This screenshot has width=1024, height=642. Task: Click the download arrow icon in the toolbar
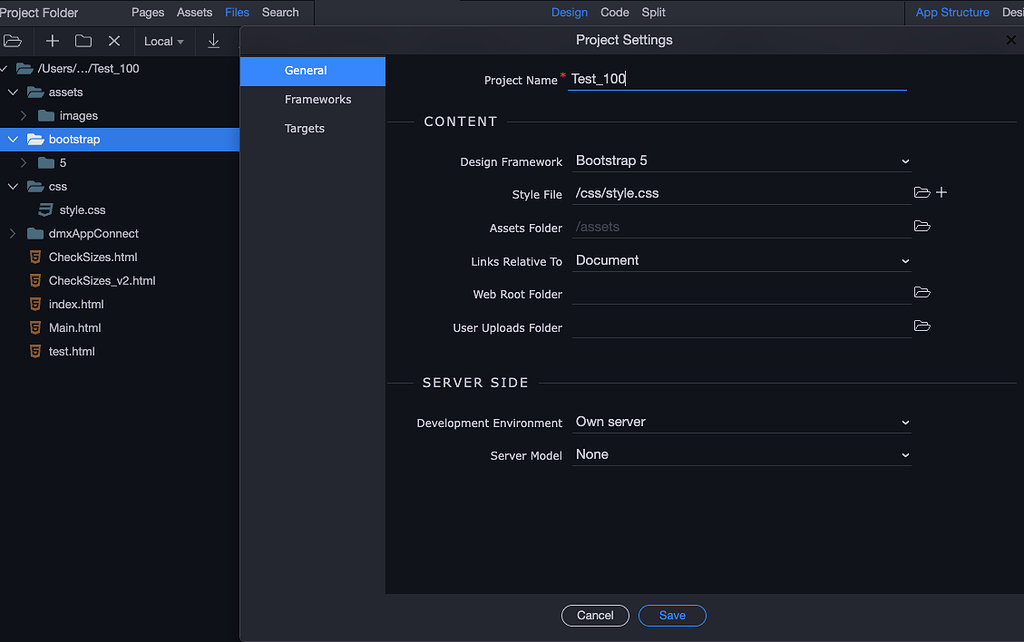(211, 41)
